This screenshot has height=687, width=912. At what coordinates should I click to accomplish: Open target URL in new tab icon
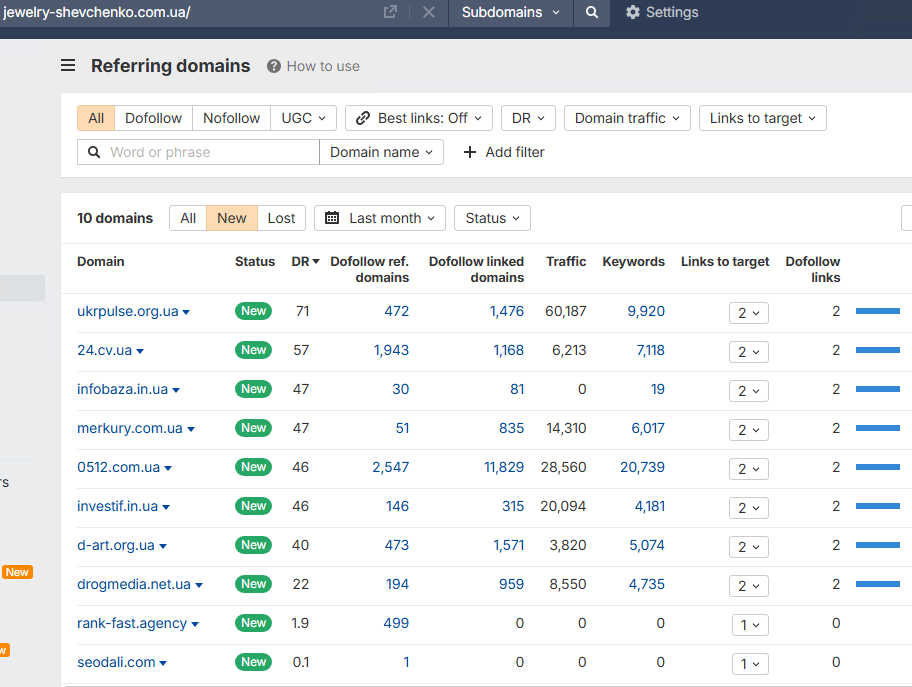[x=390, y=12]
